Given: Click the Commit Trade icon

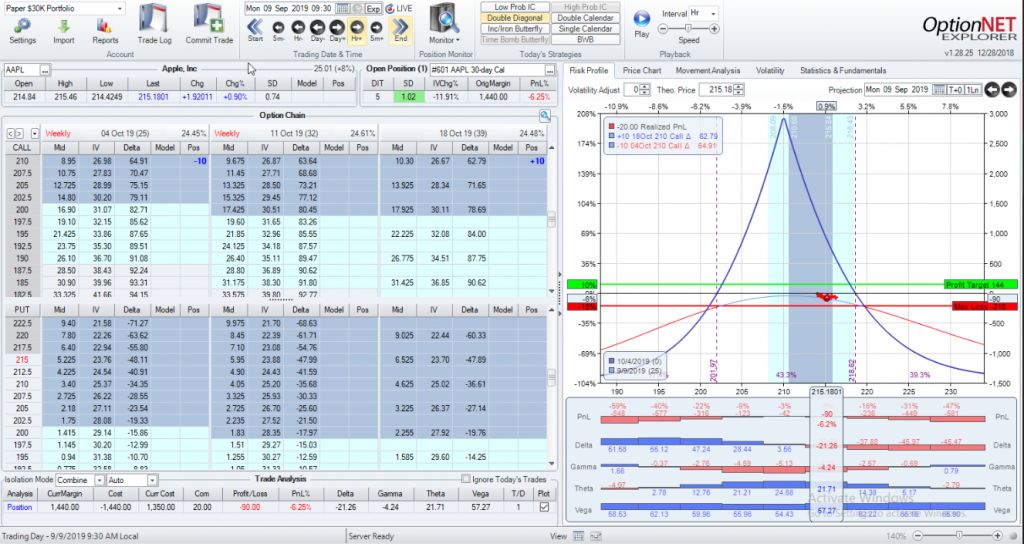Looking at the screenshot, I should coord(209,18).
